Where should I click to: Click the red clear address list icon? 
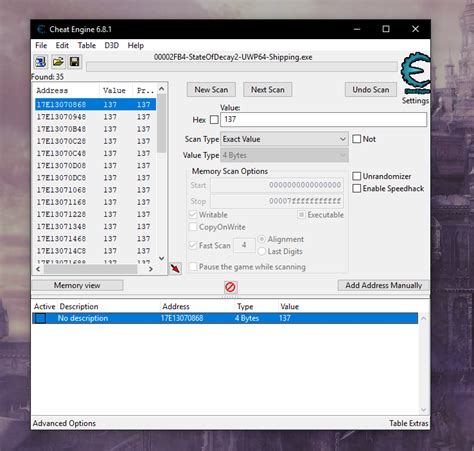[230, 287]
